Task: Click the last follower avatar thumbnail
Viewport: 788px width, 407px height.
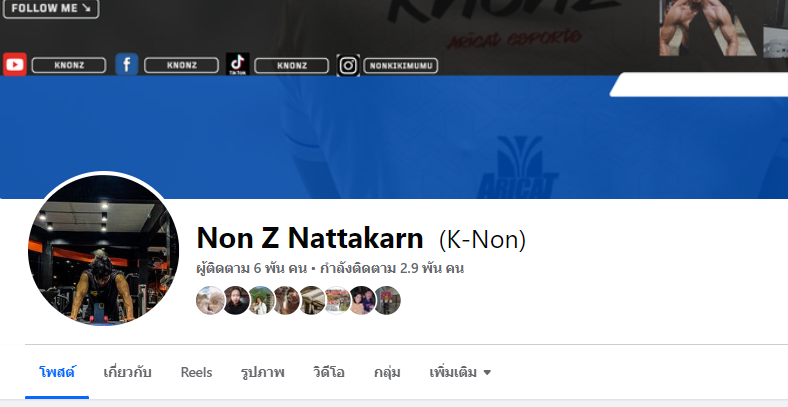Action: pyautogui.click(x=387, y=300)
